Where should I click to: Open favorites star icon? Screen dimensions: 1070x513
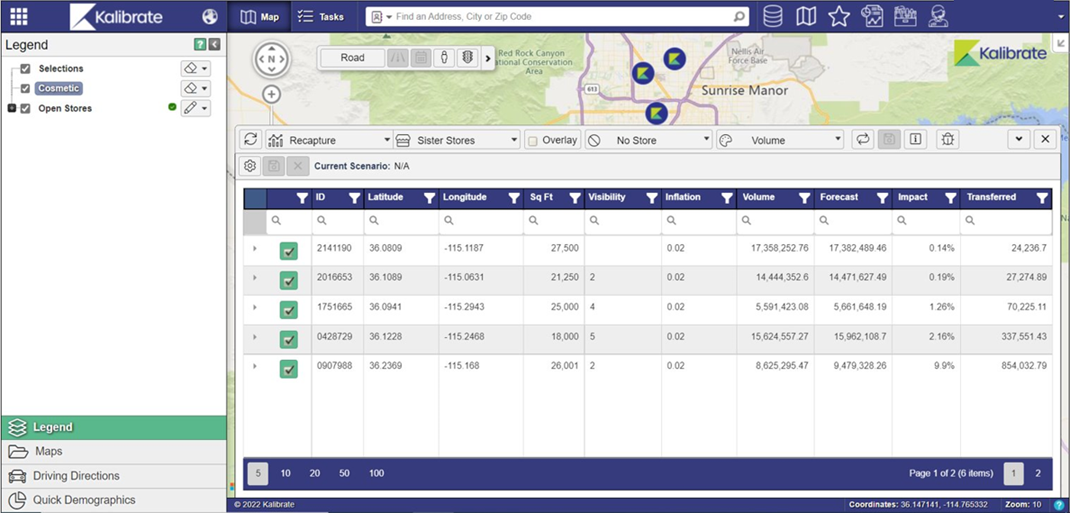pyautogui.click(x=839, y=16)
